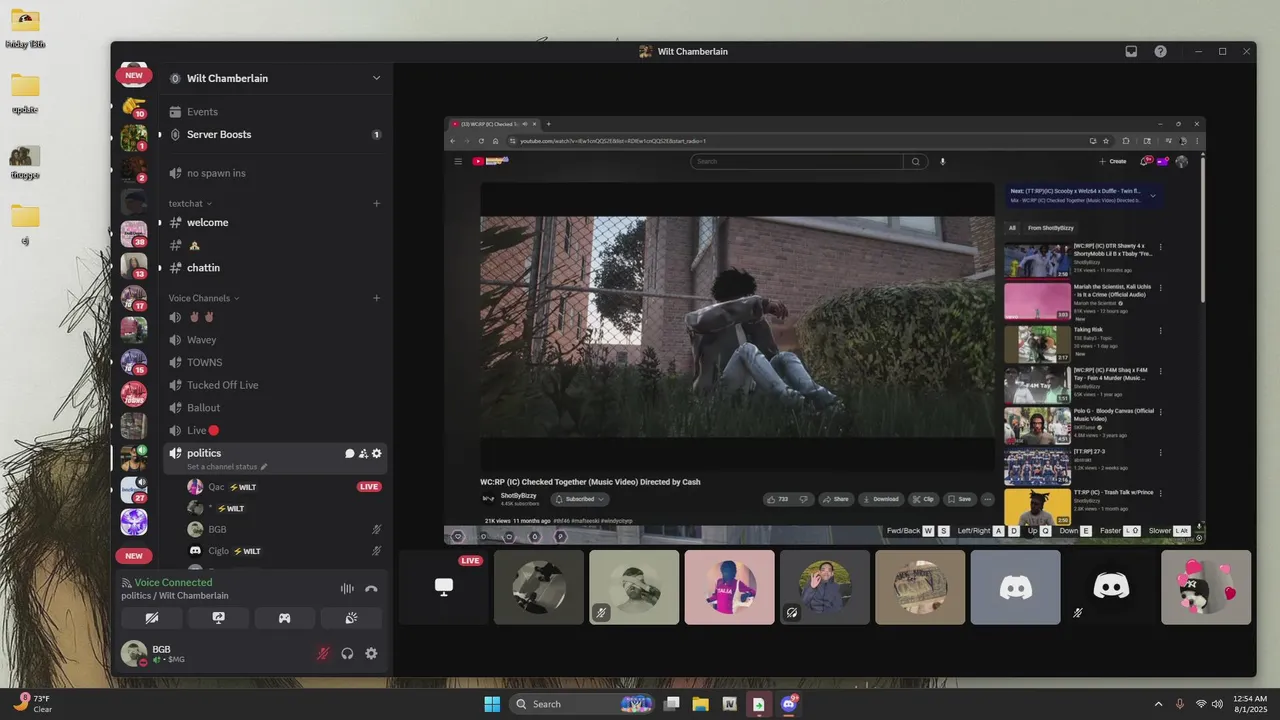Open politics channel settings gear

(x=377, y=453)
